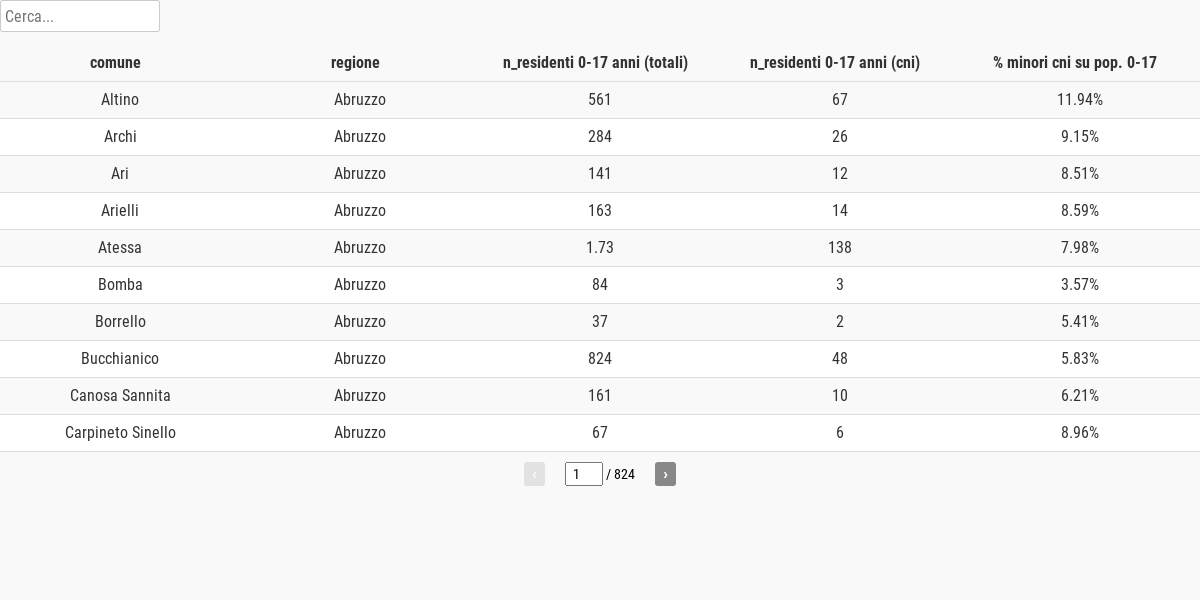Sort by n_residenti 0-17 anni (cni) header
This screenshot has height=600, width=1200.
(835, 63)
